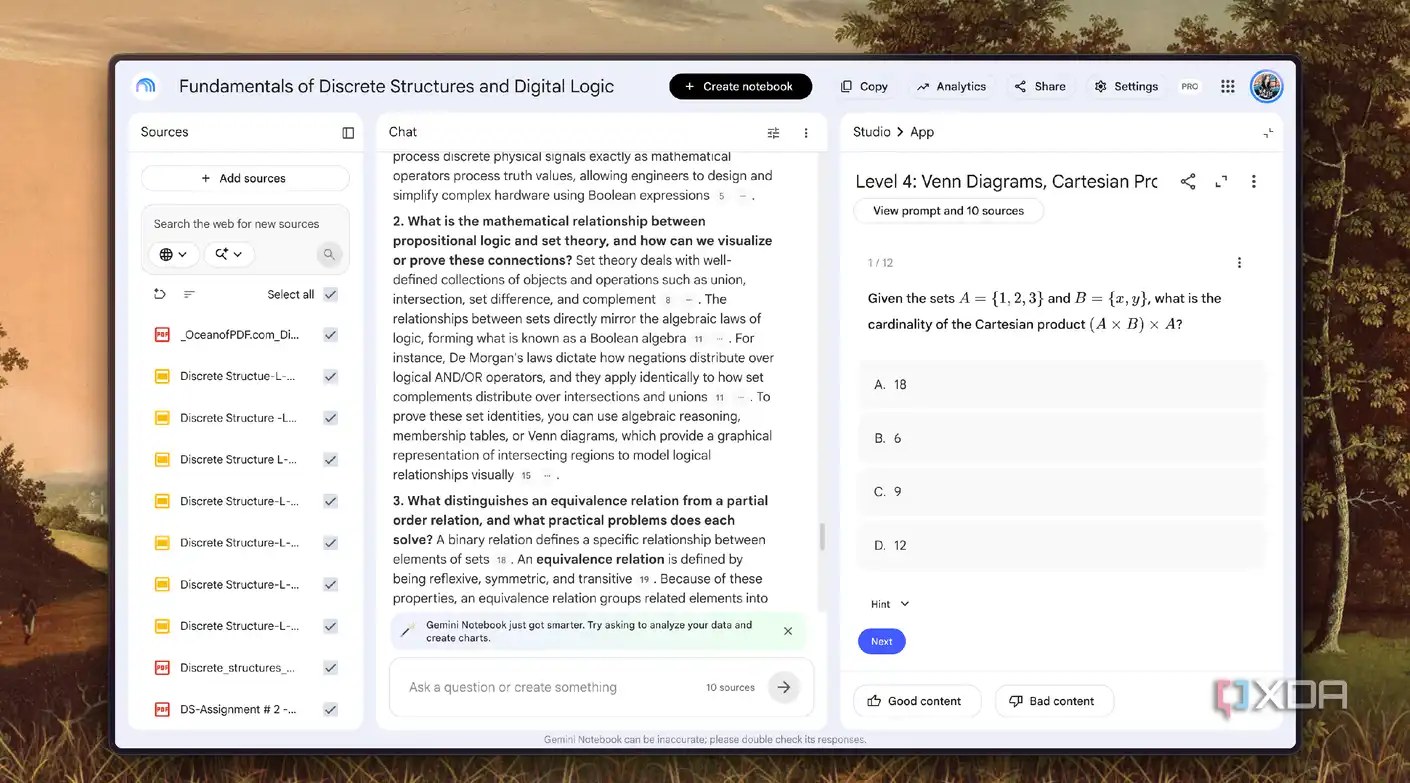Click the refresh sources icon

pyautogui.click(x=159, y=294)
